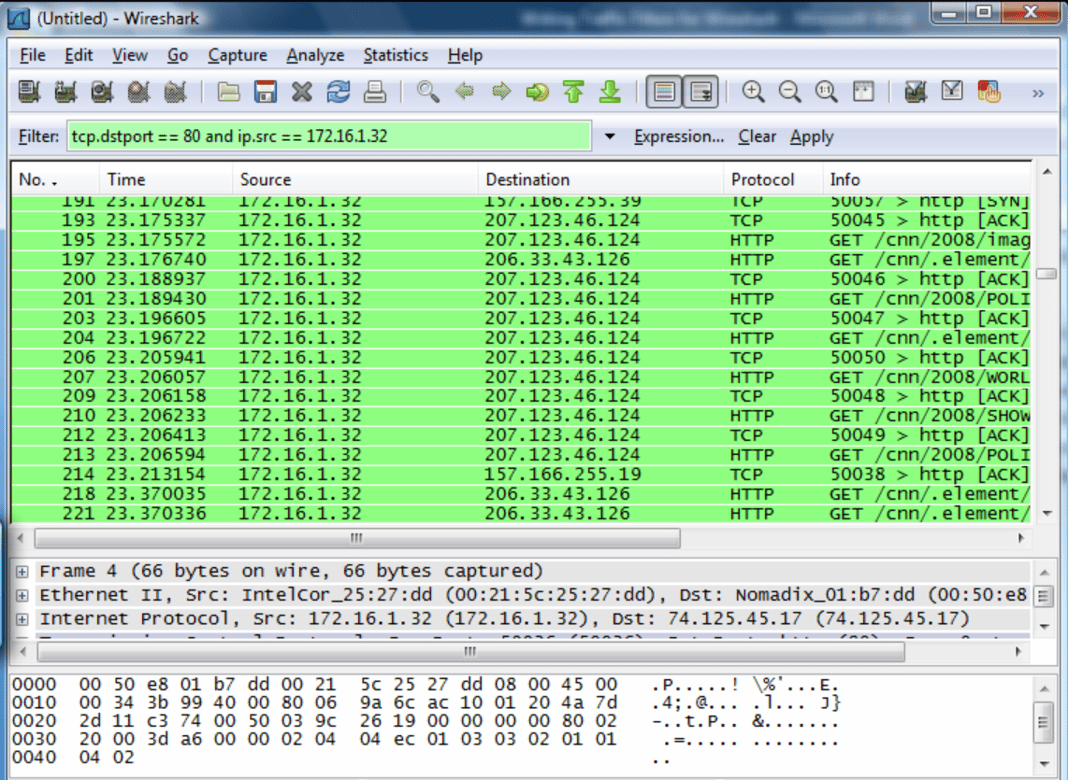Apply the current display filter
The image size is (1068, 780).
(x=811, y=136)
